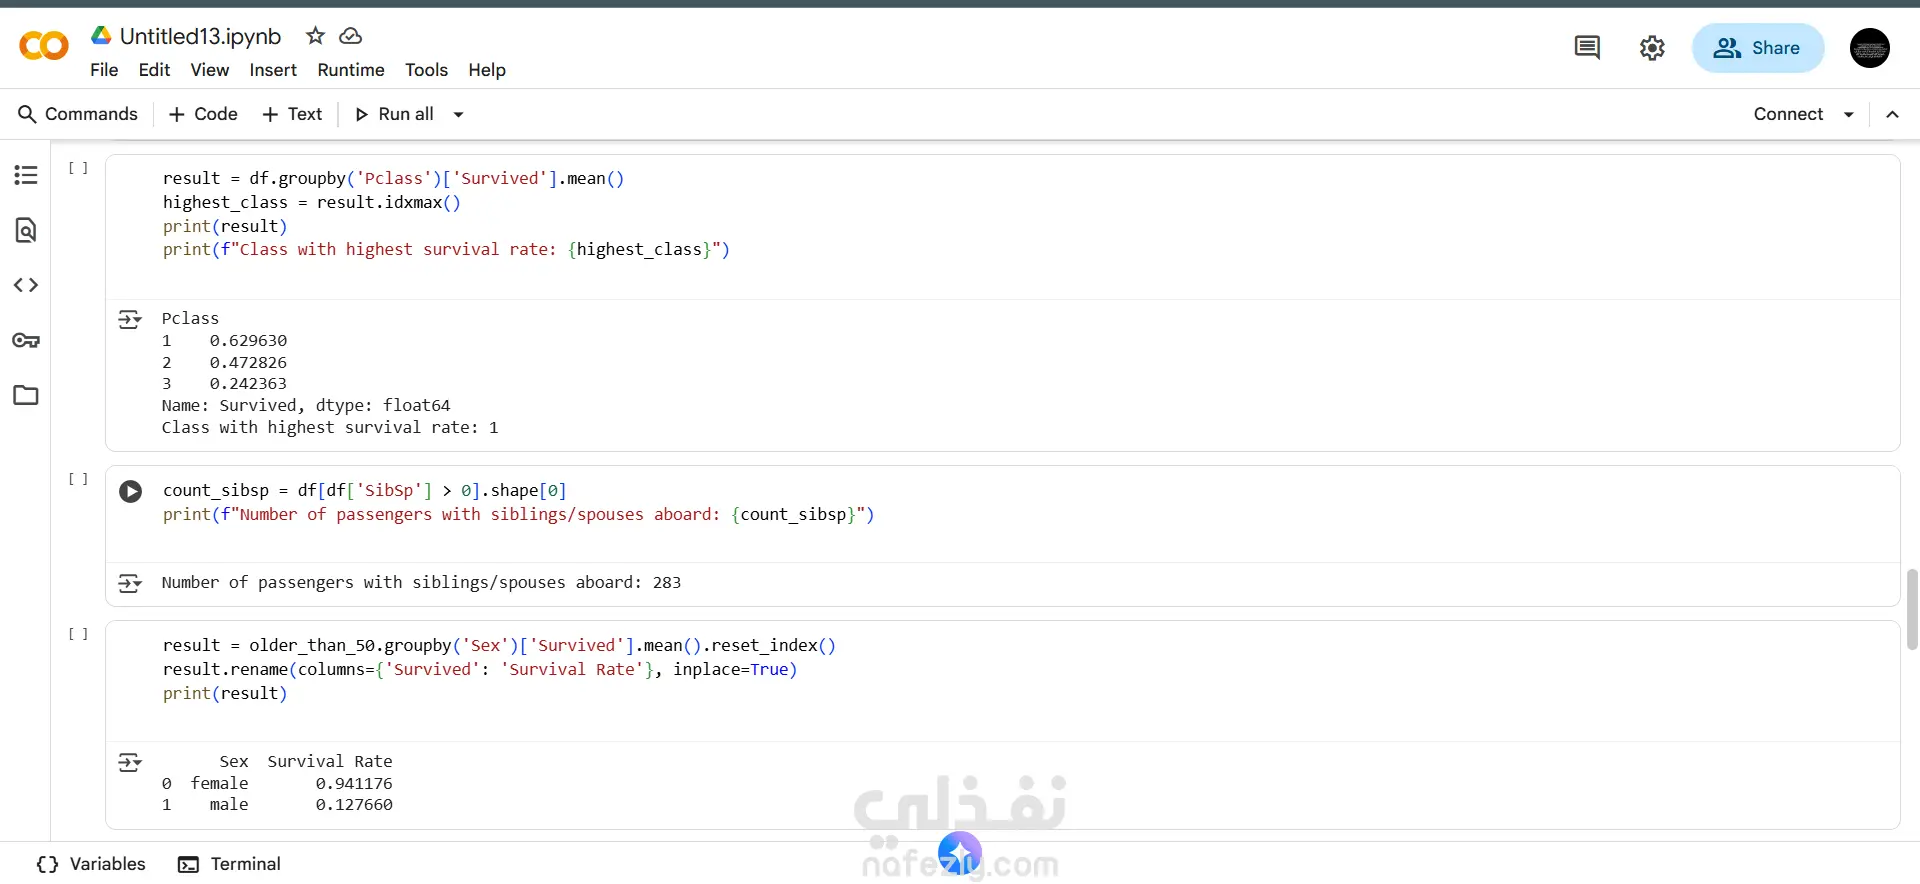Open the code snippets sidebar icon
This screenshot has height=884, width=1920.
click(26, 285)
